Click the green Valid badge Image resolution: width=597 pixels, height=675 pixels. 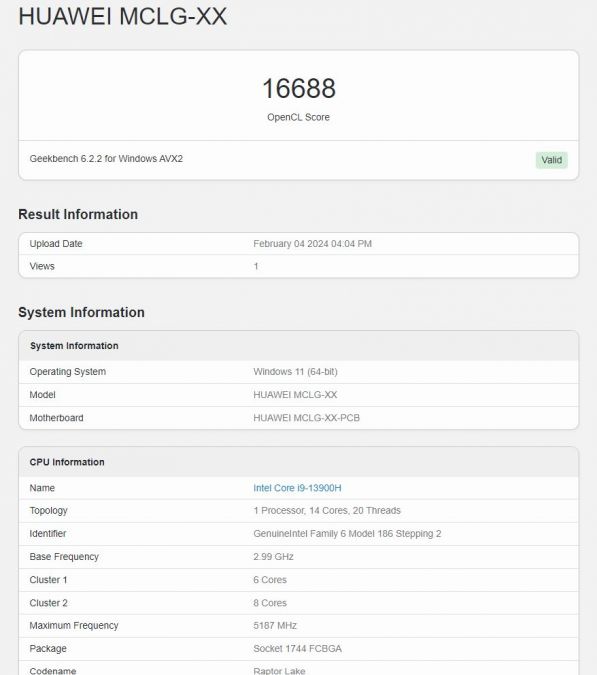click(551, 160)
